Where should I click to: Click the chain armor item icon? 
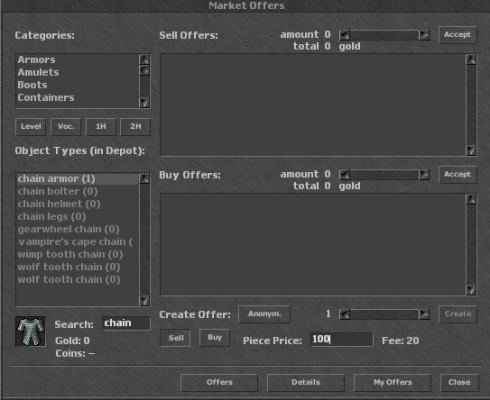31,331
